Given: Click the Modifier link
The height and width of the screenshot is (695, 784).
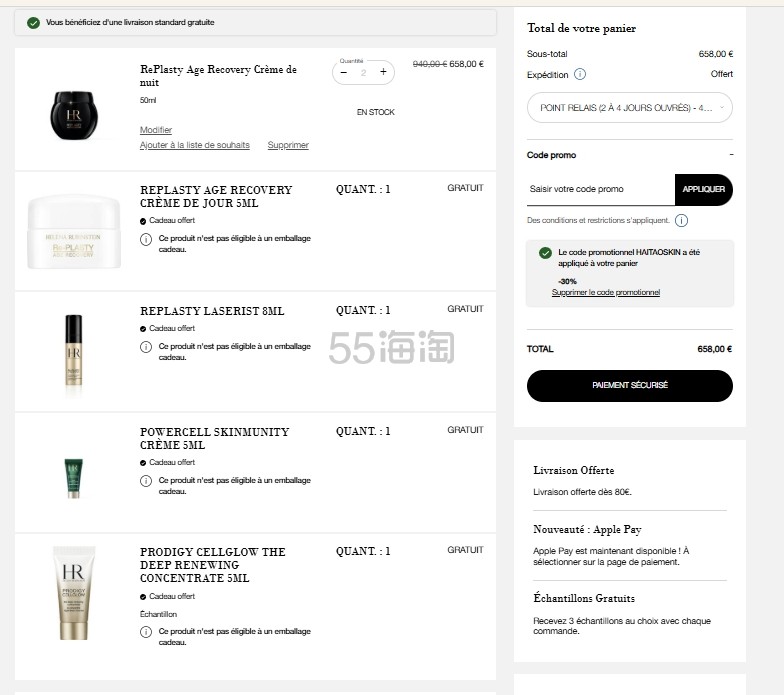Looking at the screenshot, I should (156, 130).
